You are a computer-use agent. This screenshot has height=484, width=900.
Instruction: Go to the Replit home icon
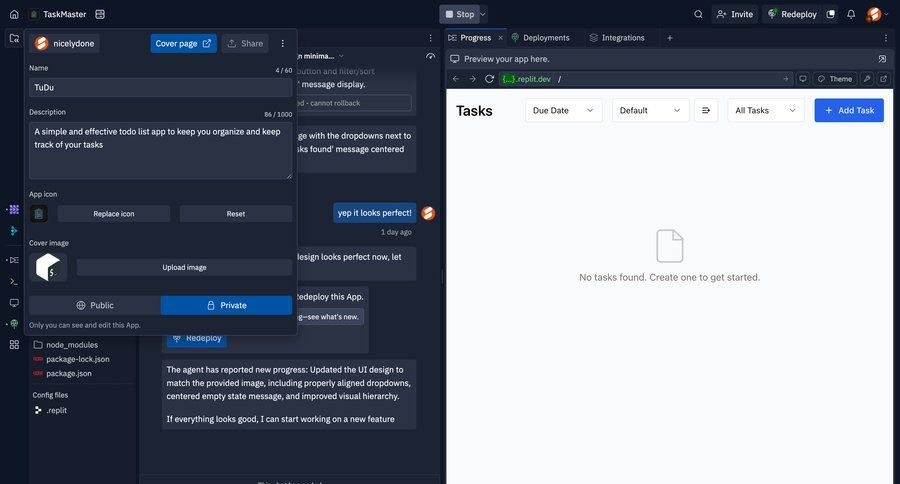pos(14,14)
